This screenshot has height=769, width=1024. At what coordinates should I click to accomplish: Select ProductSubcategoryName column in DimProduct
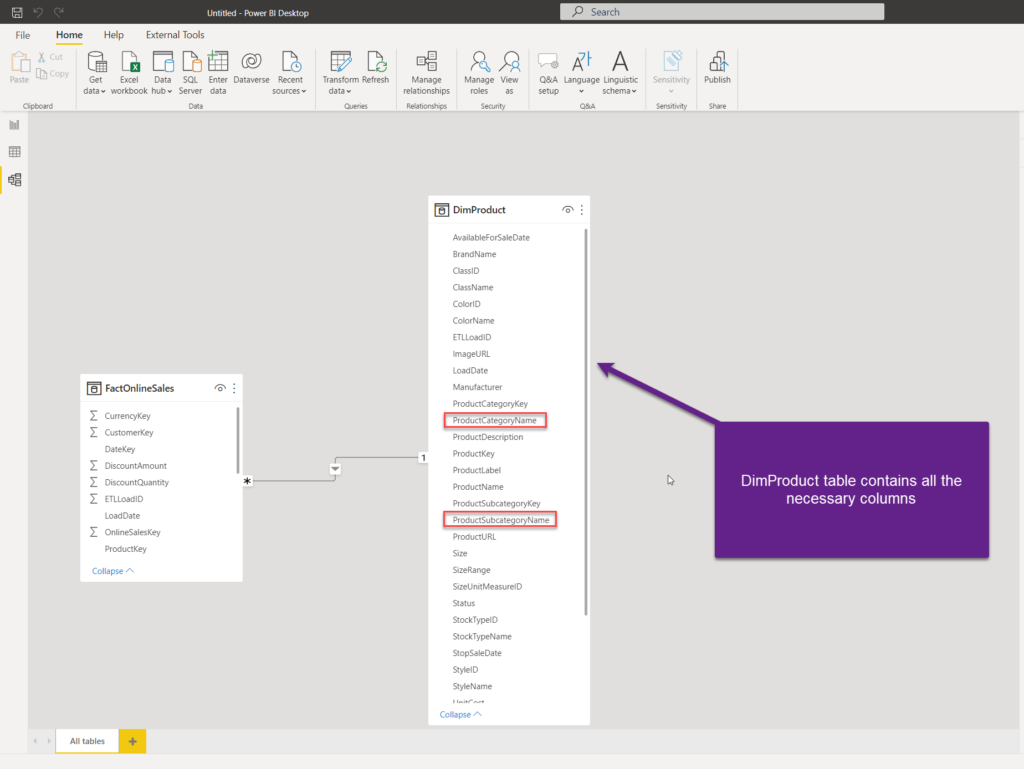point(501,520)
